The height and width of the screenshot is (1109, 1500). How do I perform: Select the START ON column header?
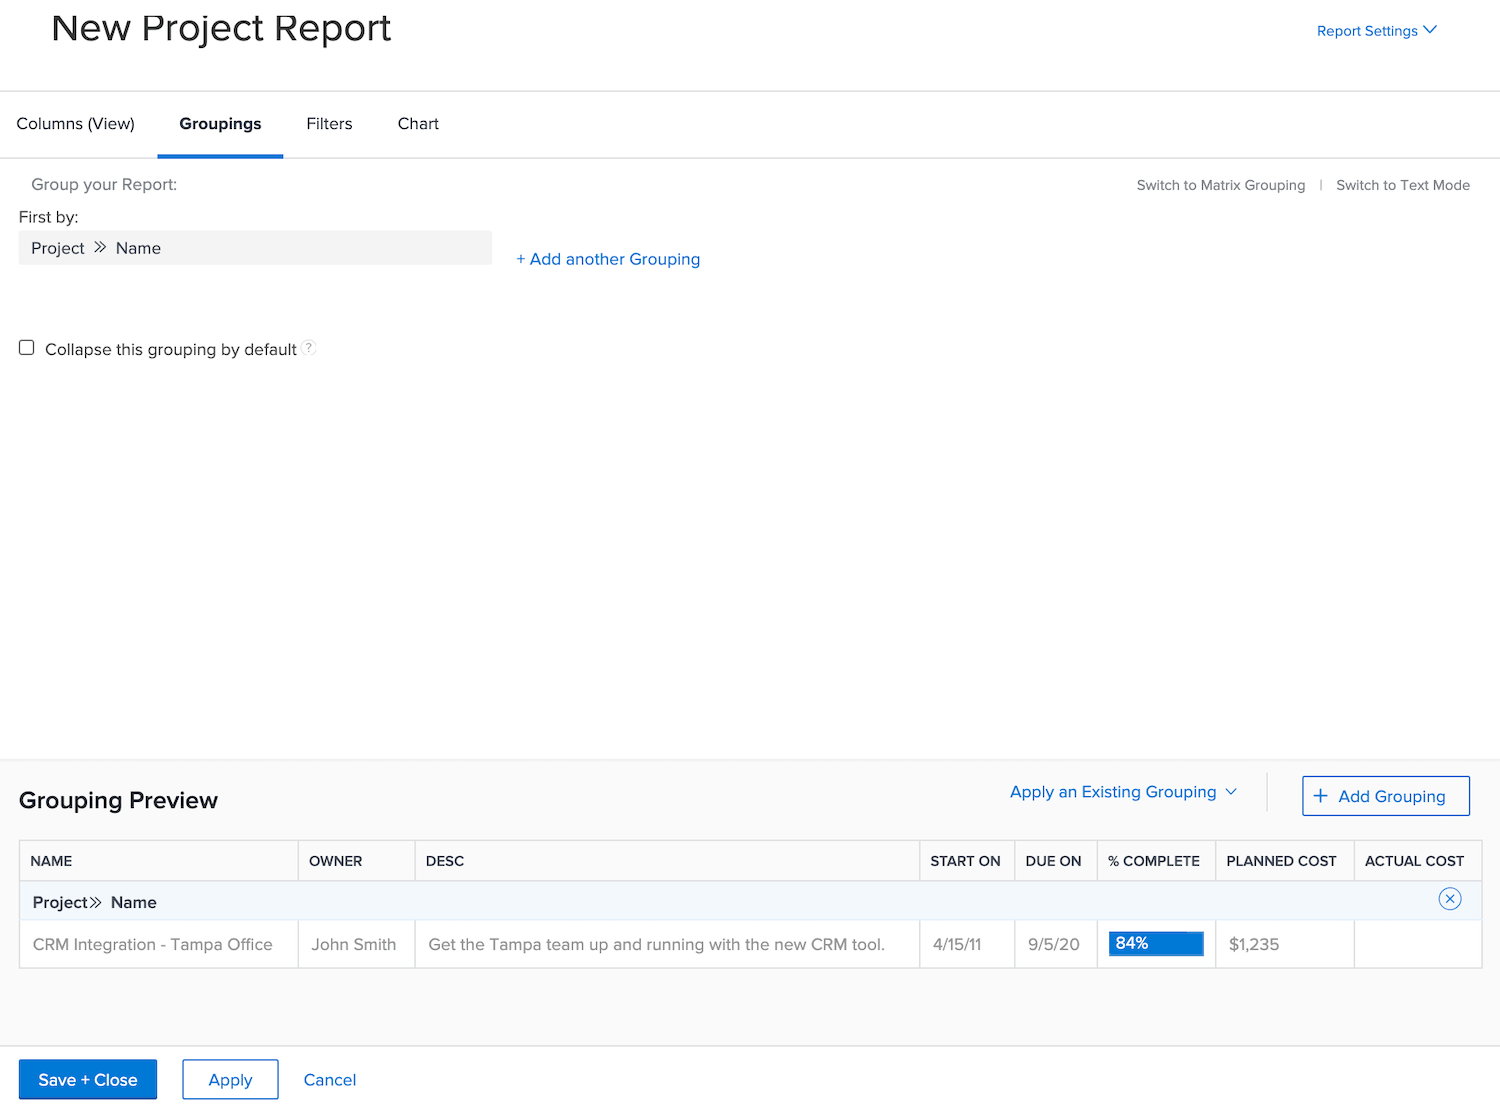[965, 861]
